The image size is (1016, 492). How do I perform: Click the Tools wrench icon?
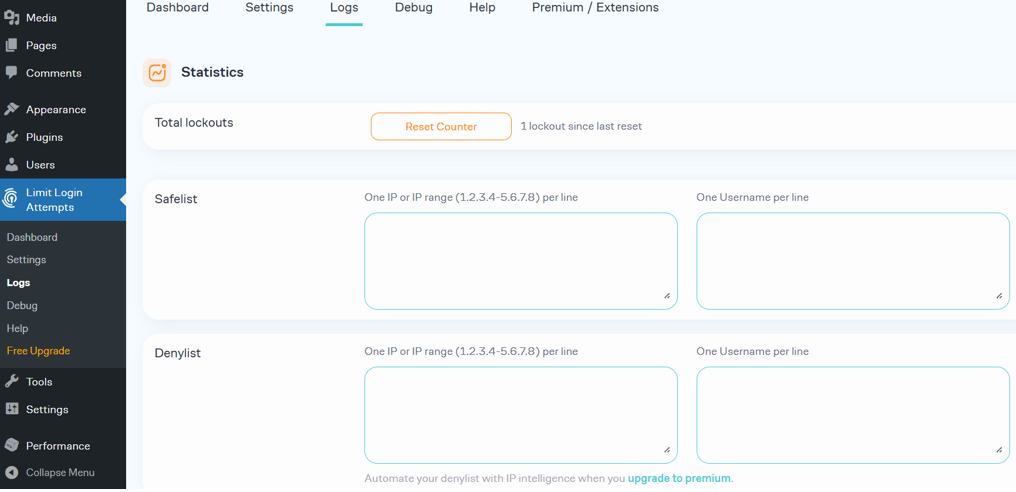click(x=11, y=381)
